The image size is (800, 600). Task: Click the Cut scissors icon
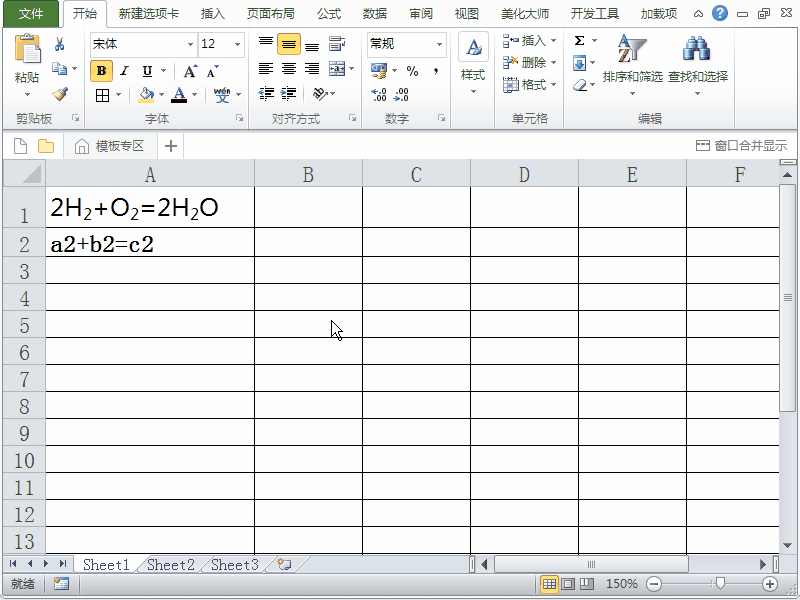click(60, 45)
